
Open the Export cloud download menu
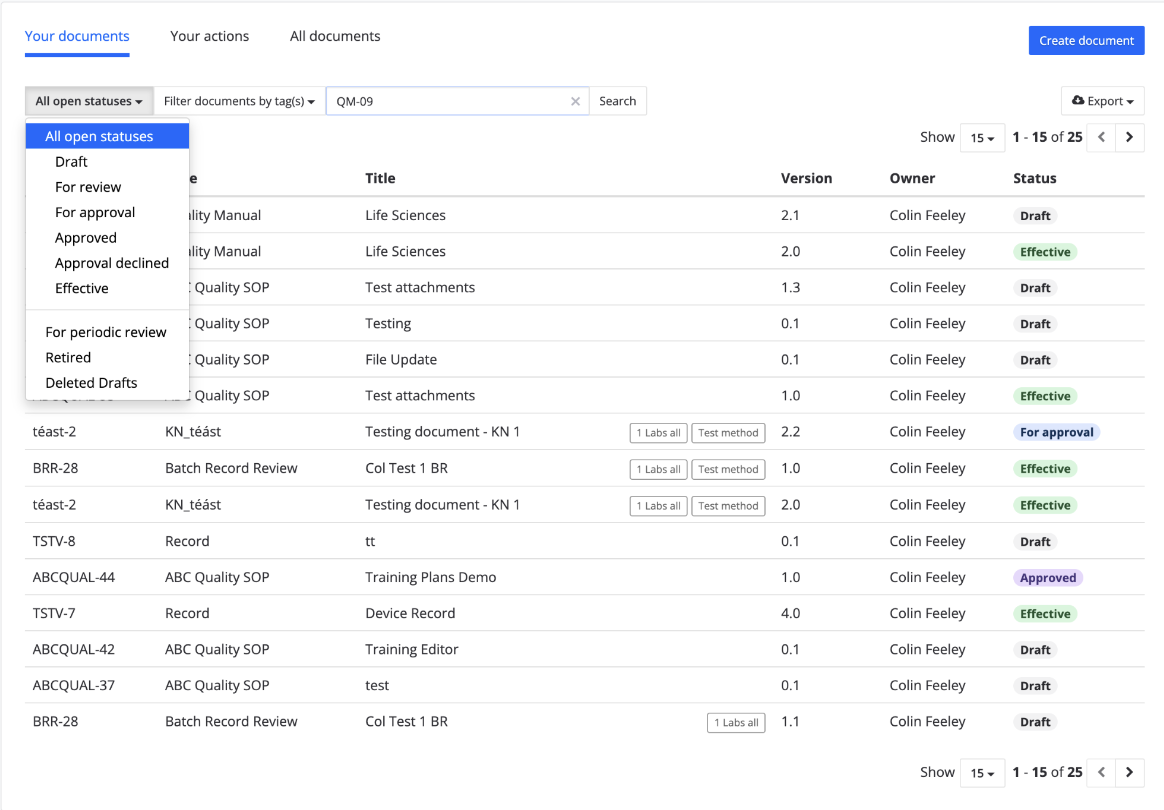pos(1102,101)
